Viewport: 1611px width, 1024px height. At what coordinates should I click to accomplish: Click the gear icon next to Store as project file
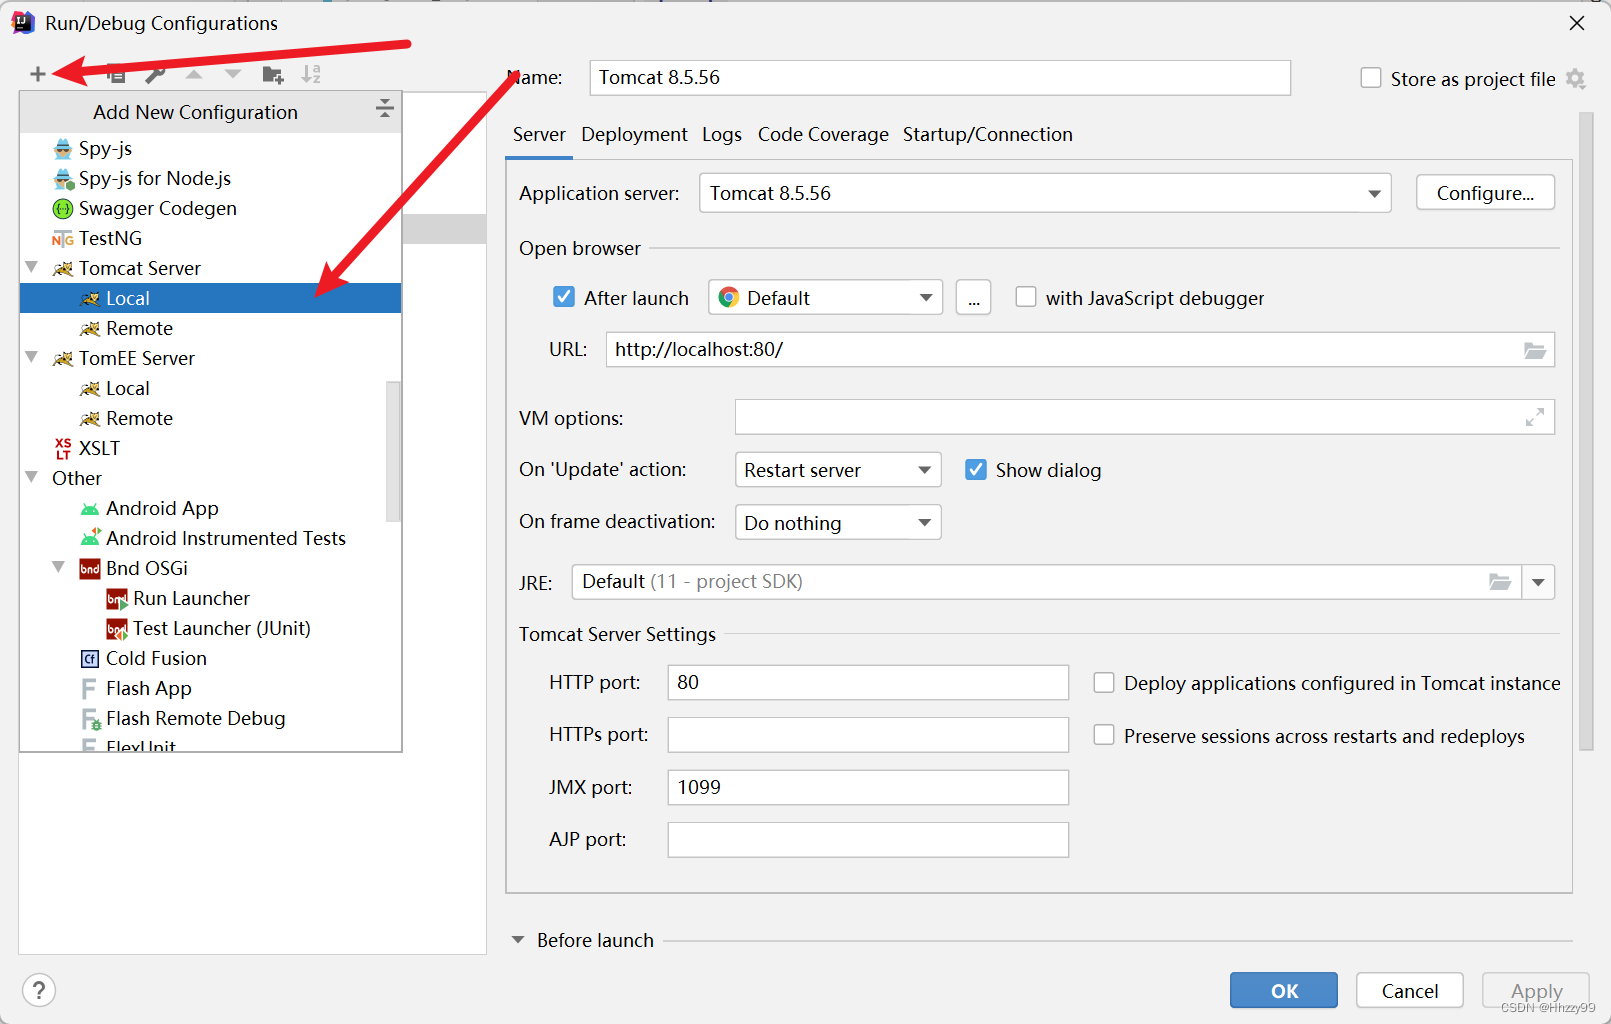coord(1576,79)
